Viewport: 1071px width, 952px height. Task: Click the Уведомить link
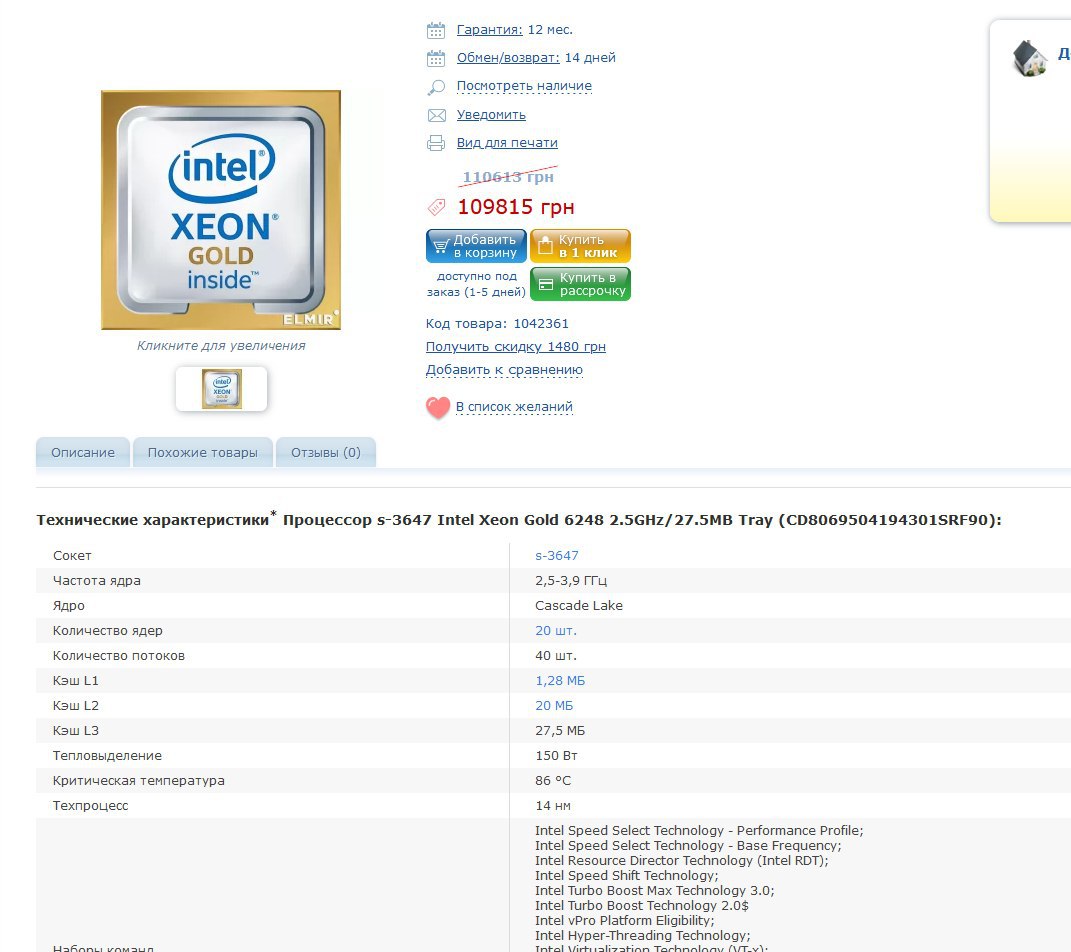coord(491,115)
